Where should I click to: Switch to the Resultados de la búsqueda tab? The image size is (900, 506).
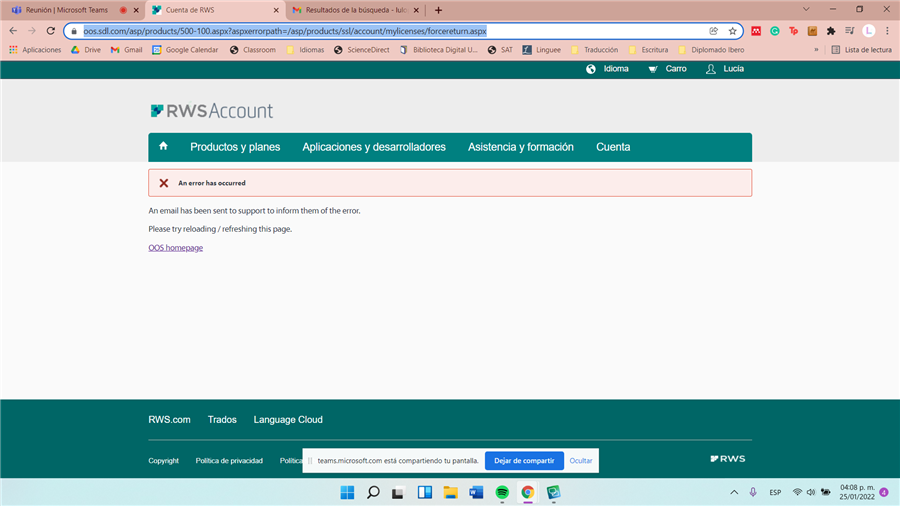tap(351, 10)
